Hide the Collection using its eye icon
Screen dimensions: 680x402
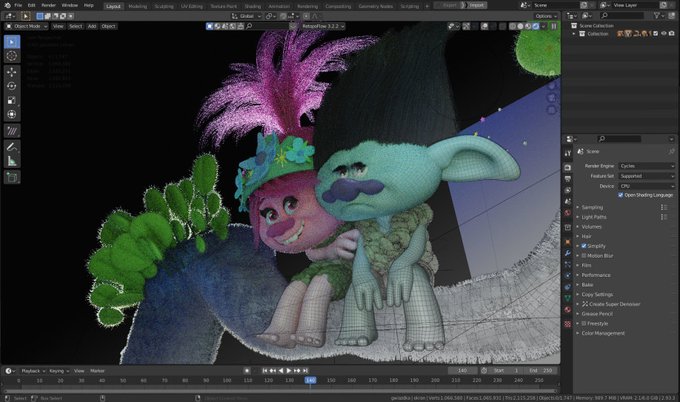pos(664,33)
